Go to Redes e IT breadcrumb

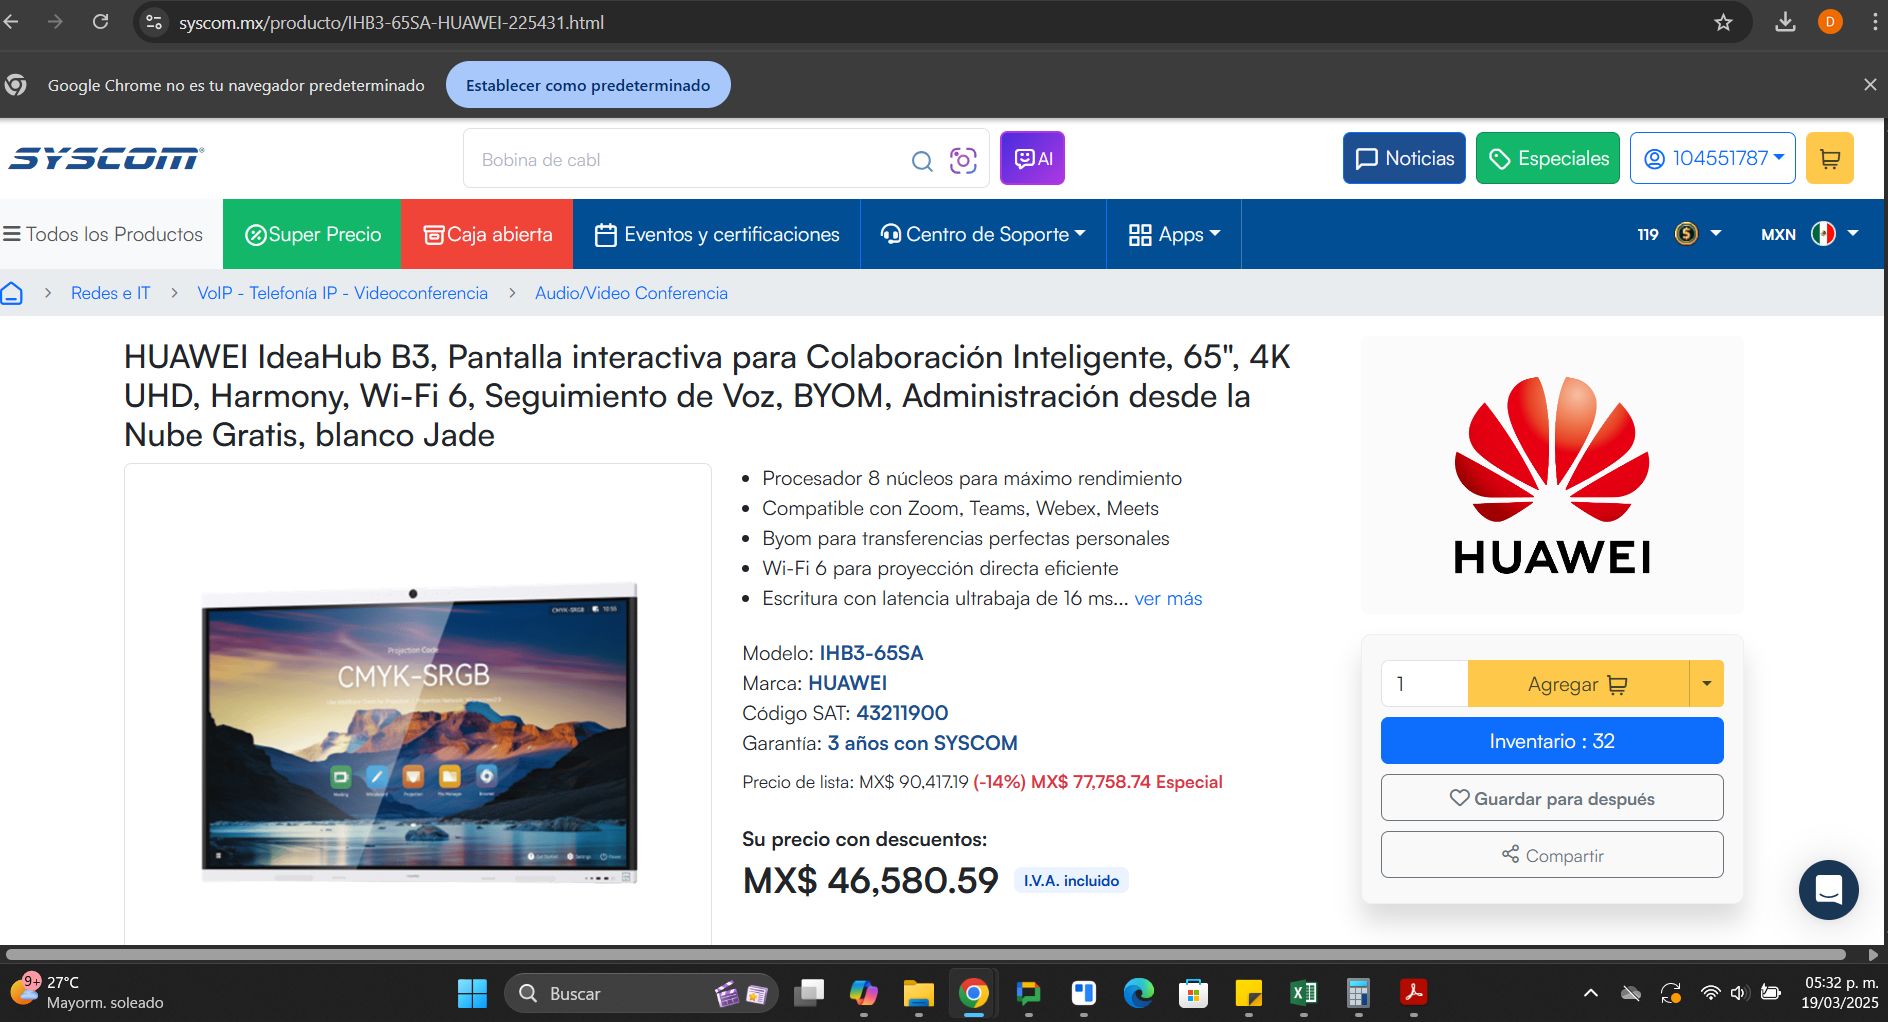(110, 293)
